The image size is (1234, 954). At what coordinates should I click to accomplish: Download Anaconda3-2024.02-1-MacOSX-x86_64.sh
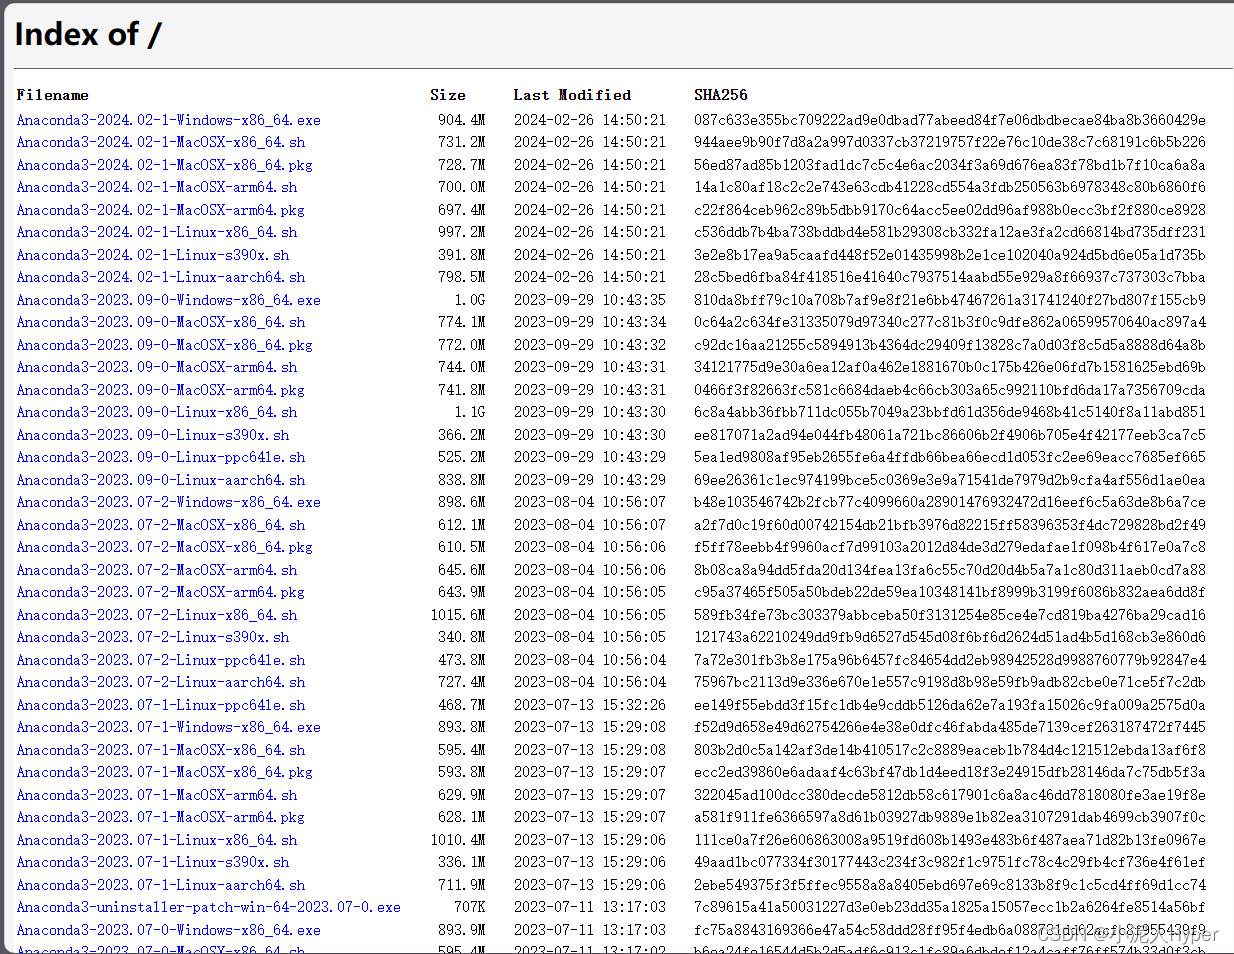[160, 142]
